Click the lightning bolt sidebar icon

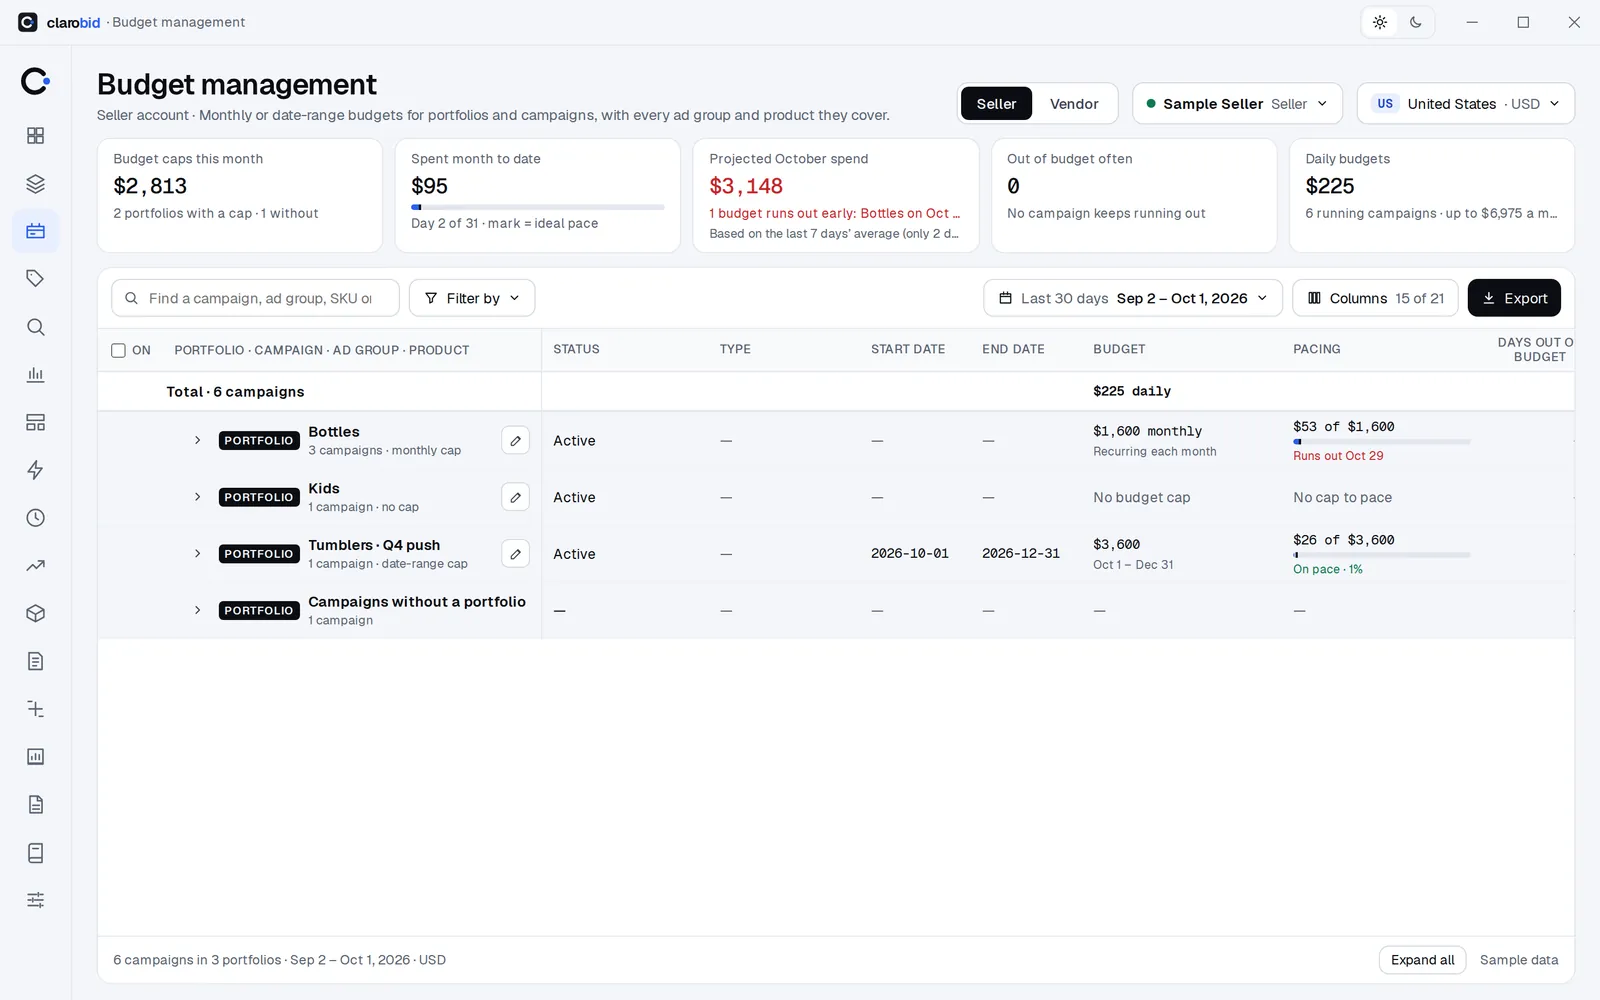[x=35, y=470]
